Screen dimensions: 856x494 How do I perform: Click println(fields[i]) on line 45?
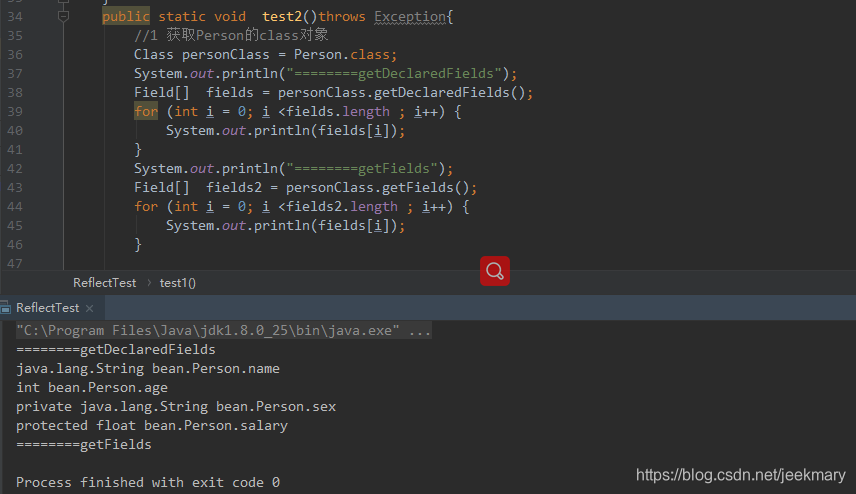pos(325,225)
